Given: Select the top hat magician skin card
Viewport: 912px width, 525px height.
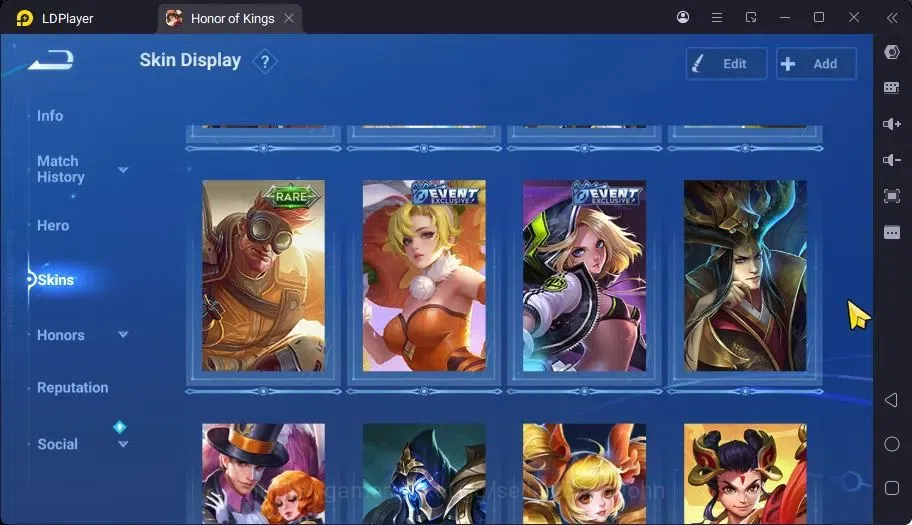Looking at the screenshot, I should coord(263,474).
